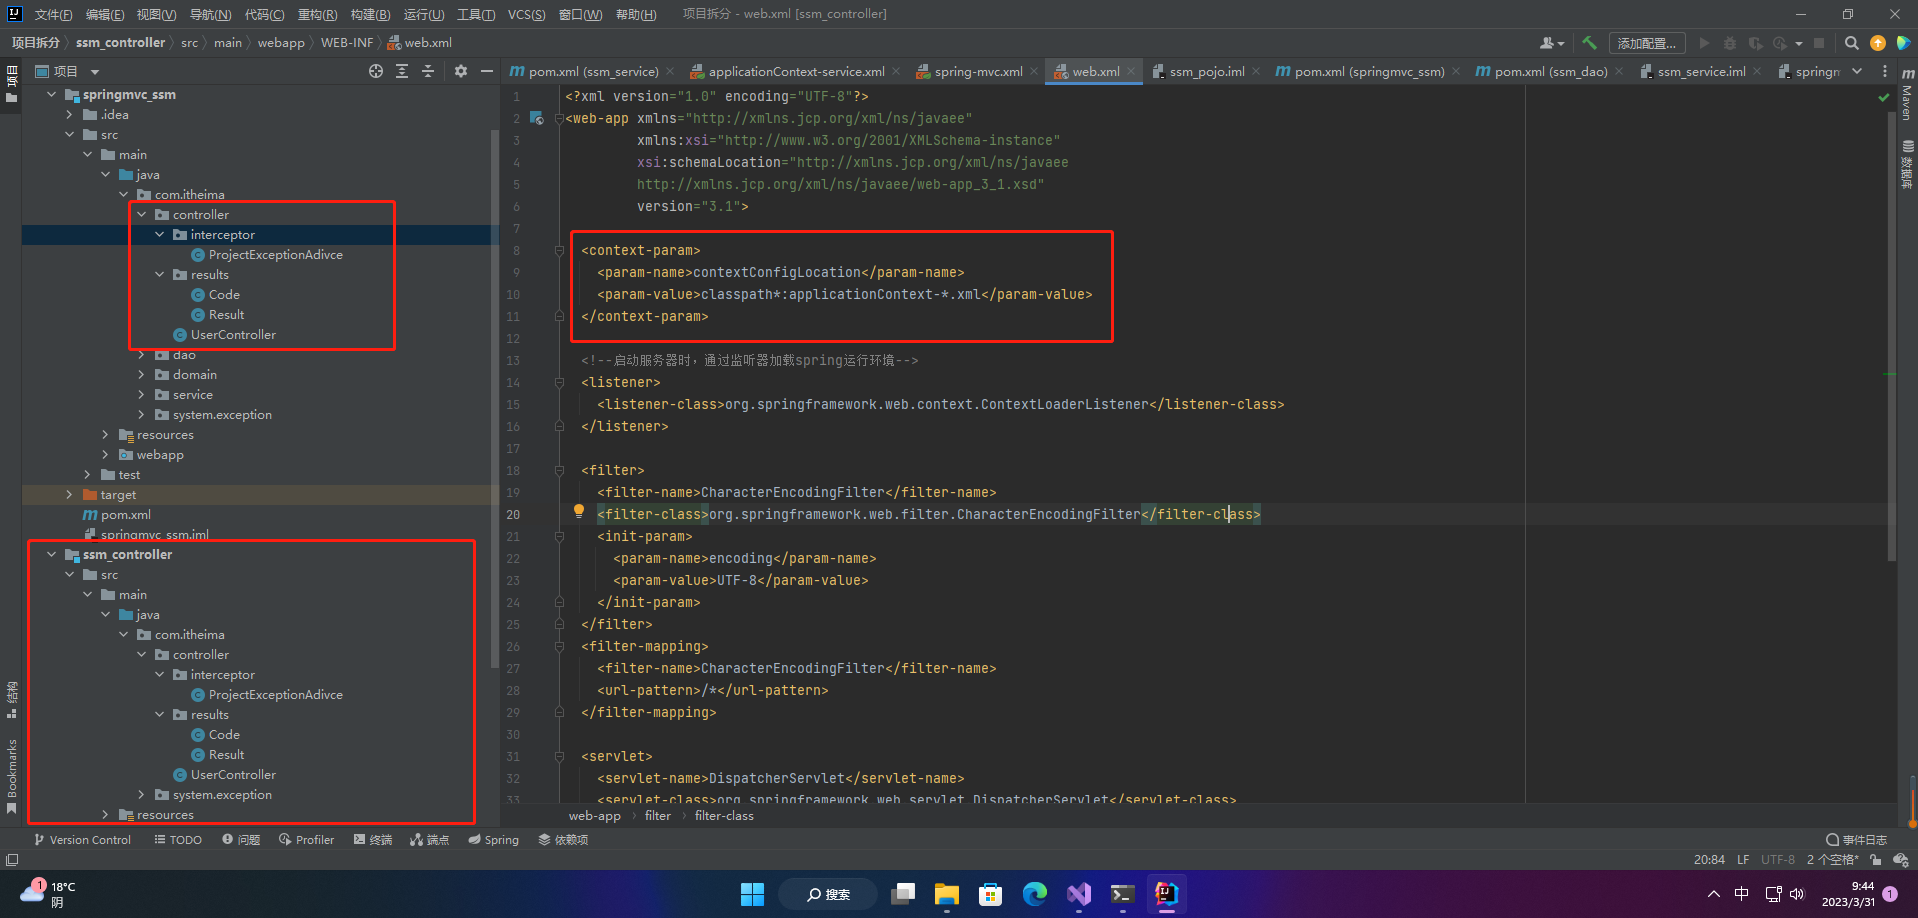The width and height of the screenshot is (1918, 918).
Task: Click the green inspection checkmark in editor
Action: (x=1884, y=97)
